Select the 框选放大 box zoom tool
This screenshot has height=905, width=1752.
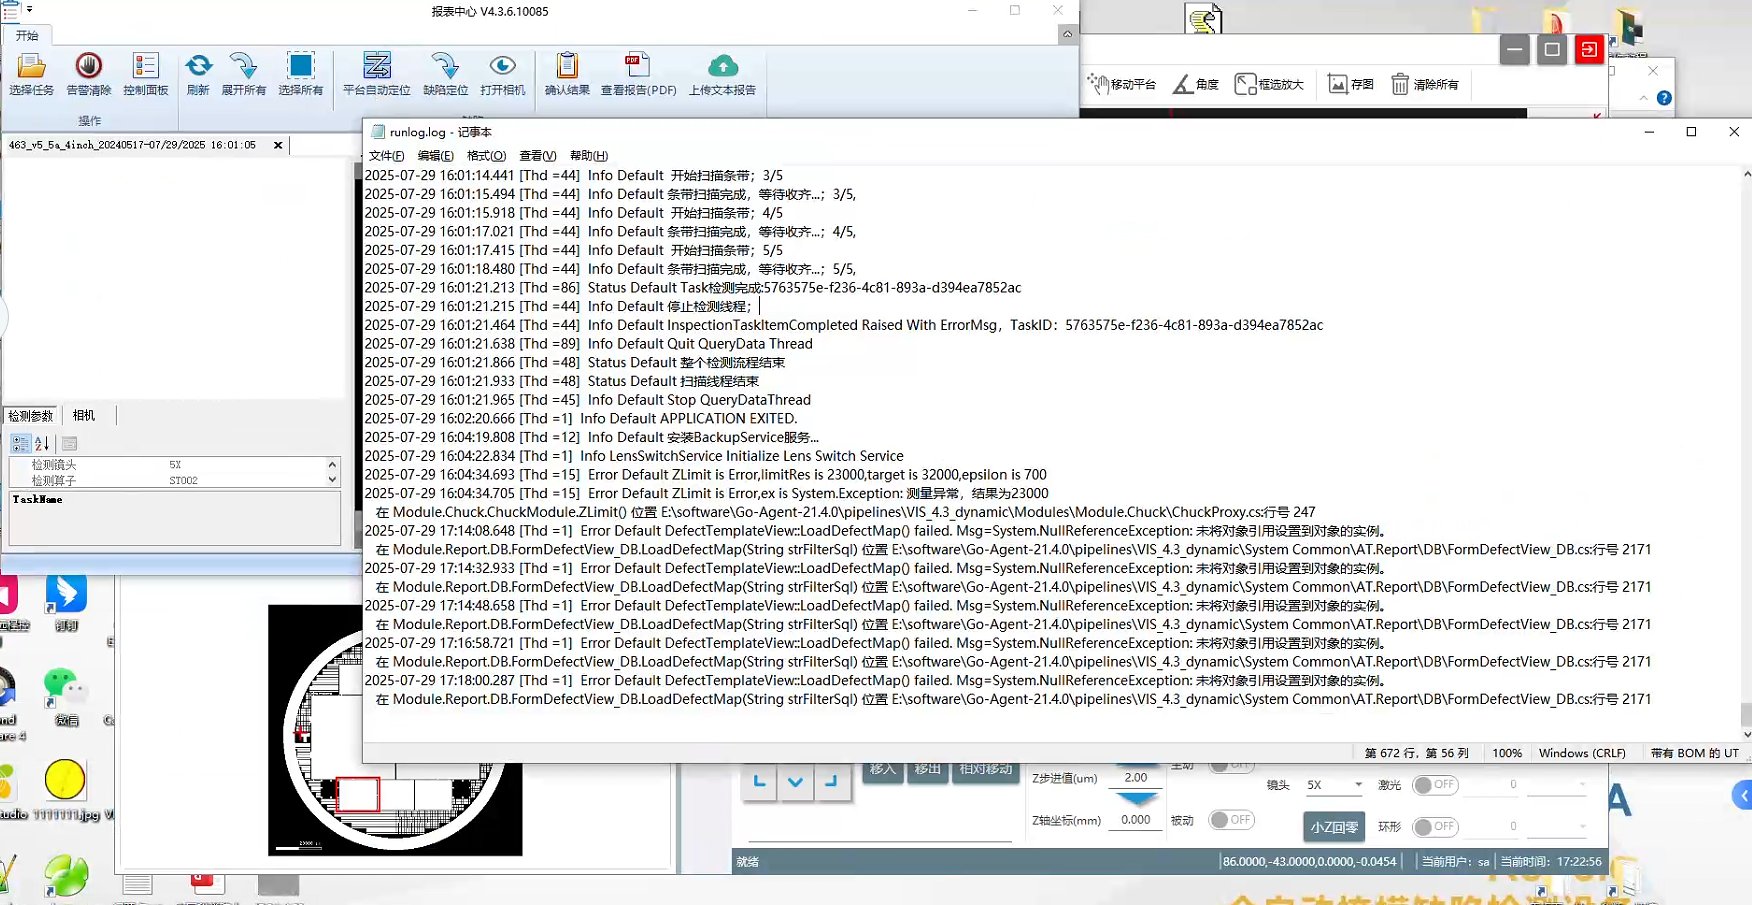tap(1269, 85)
